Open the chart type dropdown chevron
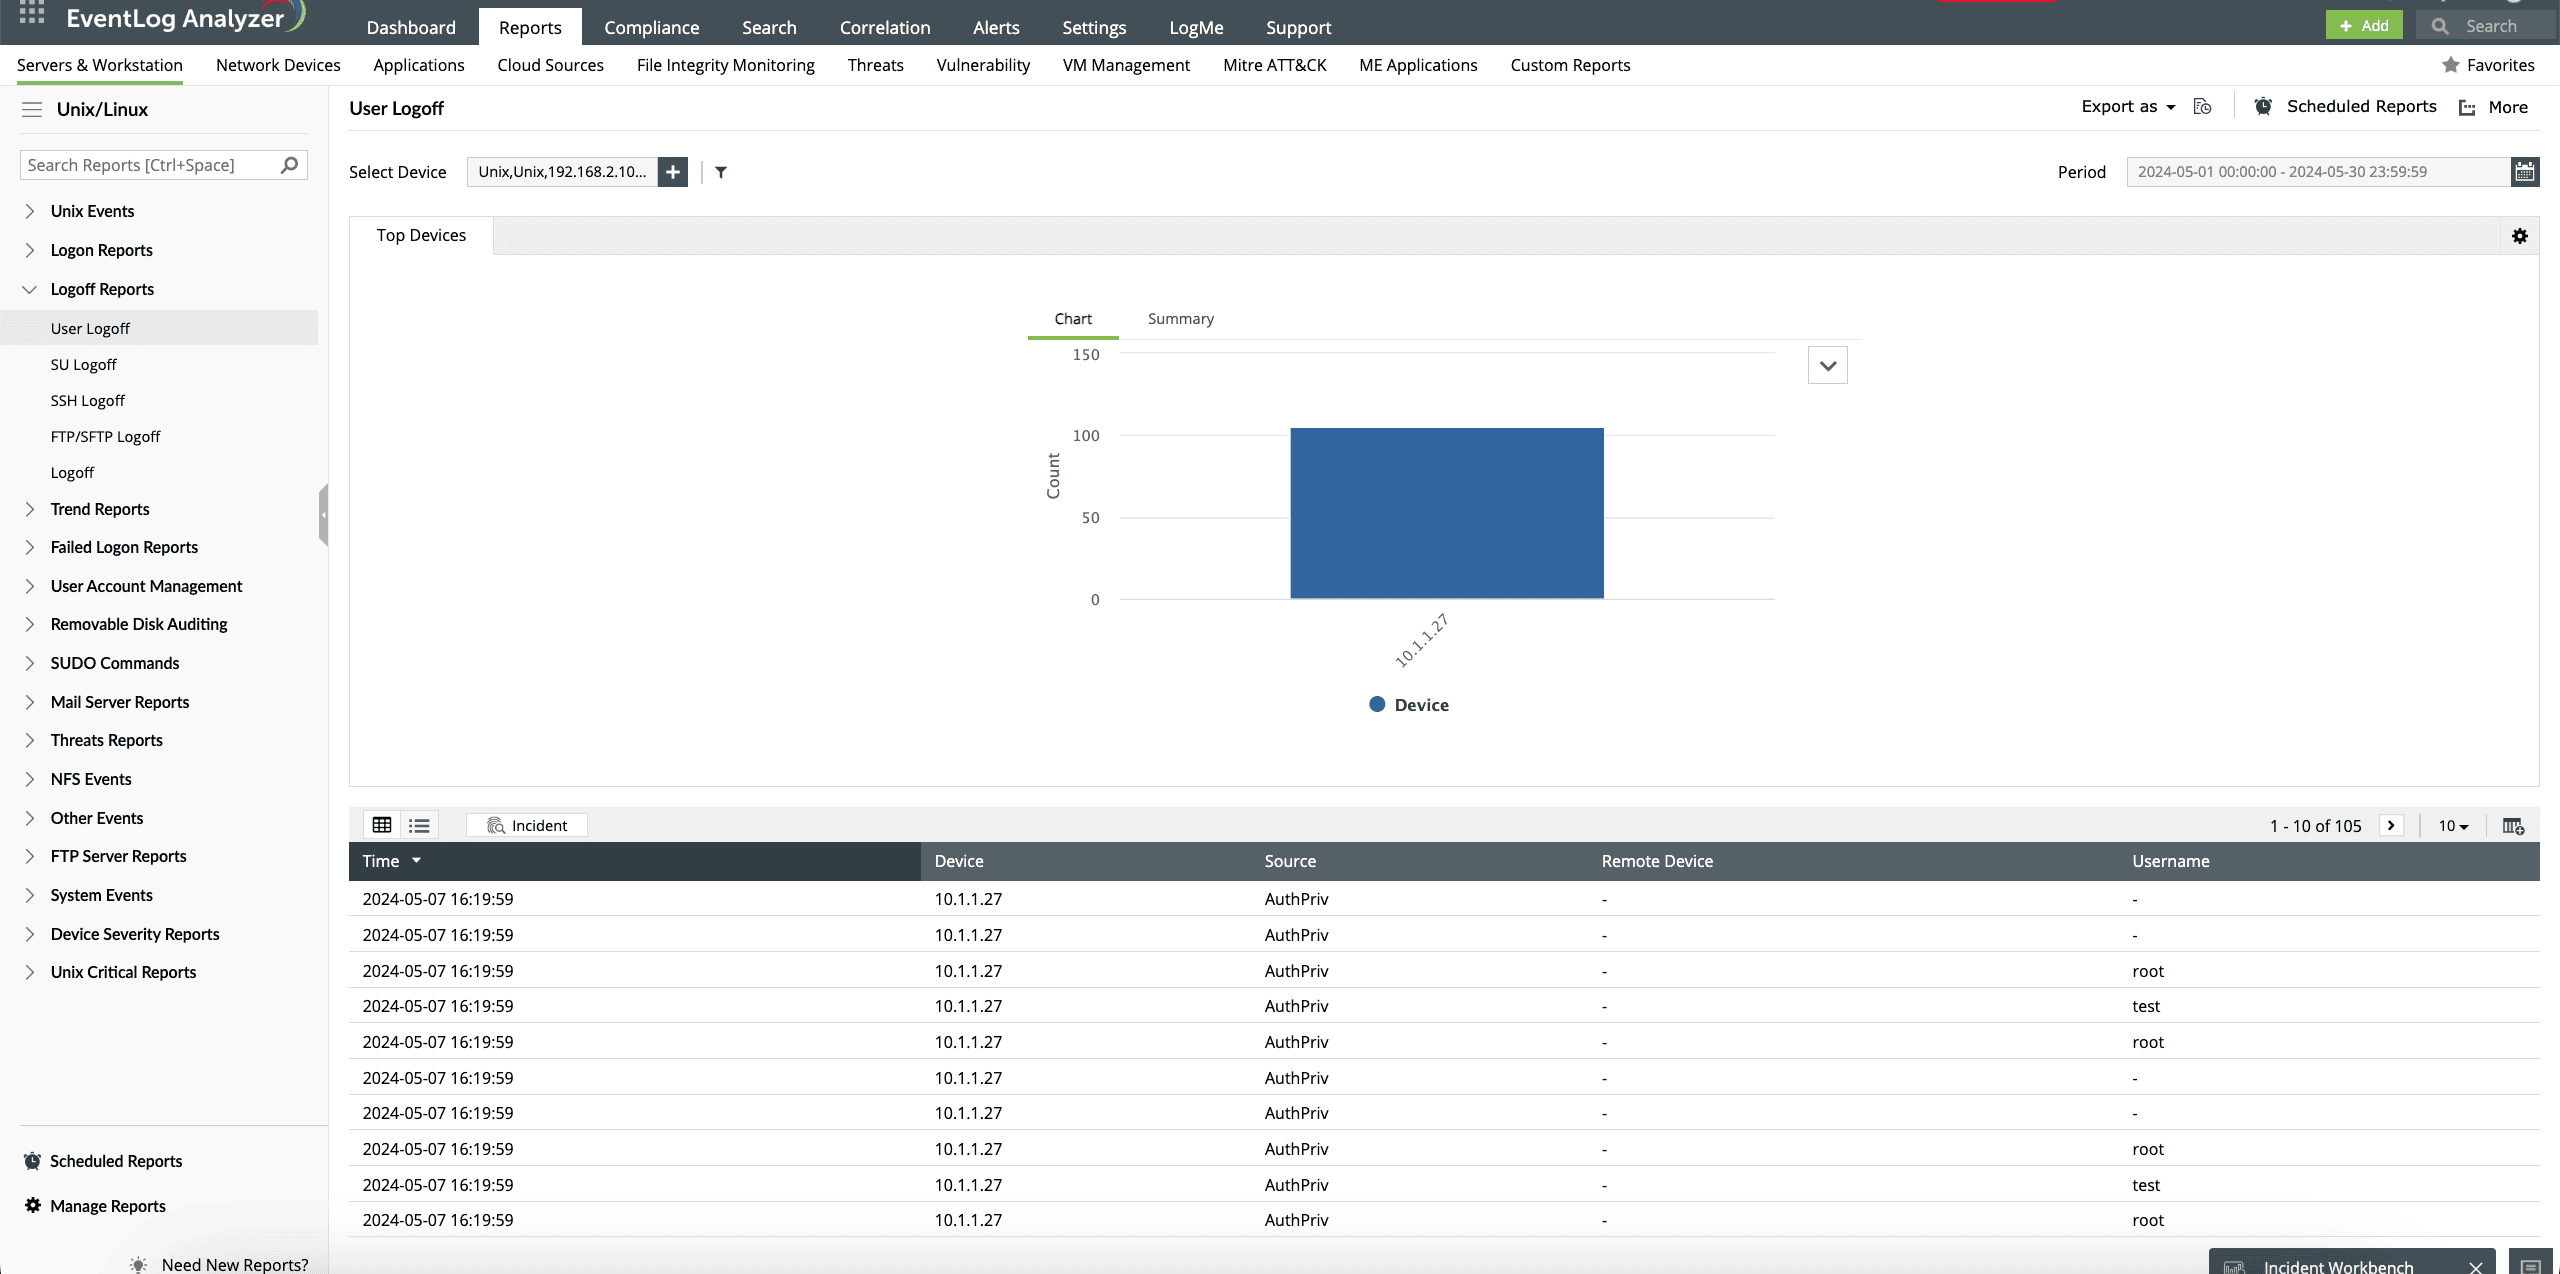2560x1274 pixels. 1827,366
